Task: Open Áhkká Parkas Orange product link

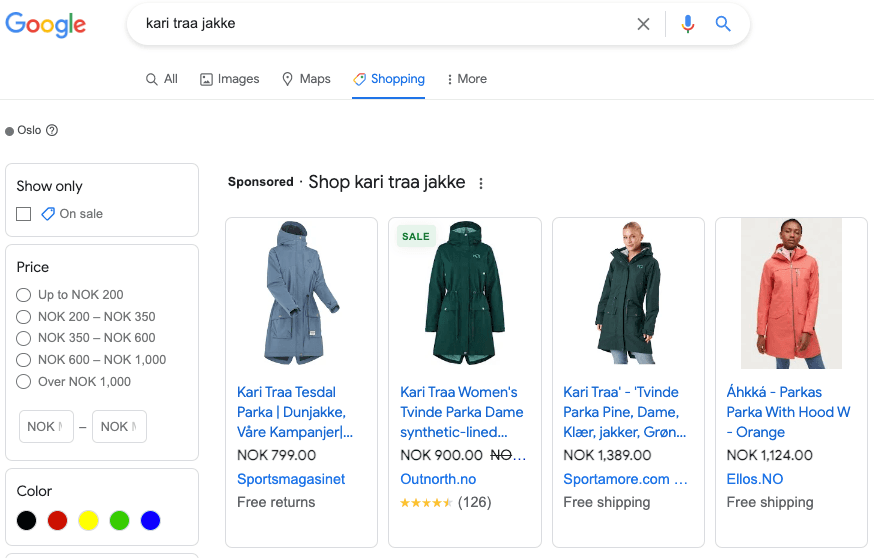Action: pyautogui.click(x=788, y=413)
